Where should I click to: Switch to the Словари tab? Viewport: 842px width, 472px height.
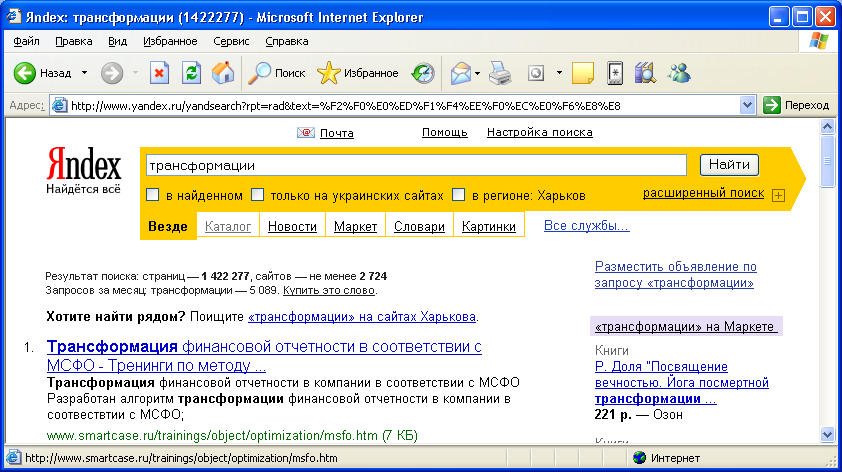point(419,227)
